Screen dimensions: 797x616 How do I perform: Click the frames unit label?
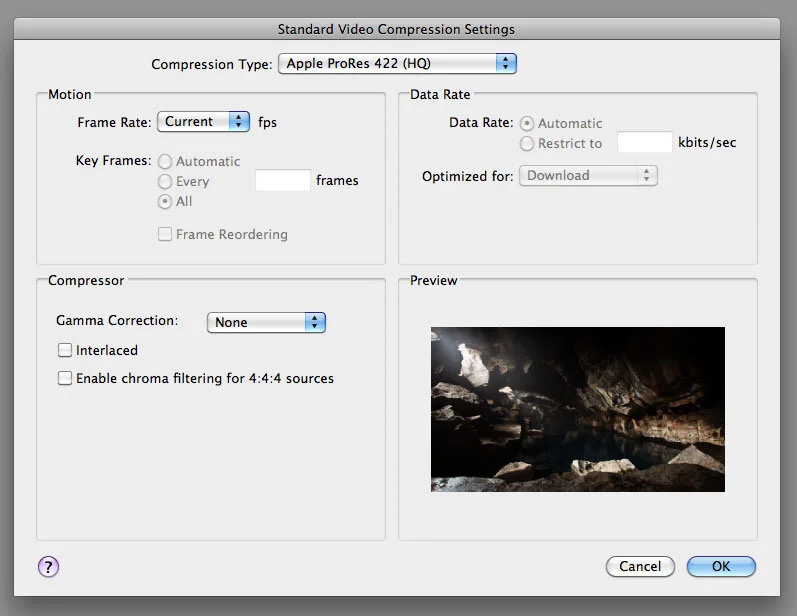pos(337,180)
